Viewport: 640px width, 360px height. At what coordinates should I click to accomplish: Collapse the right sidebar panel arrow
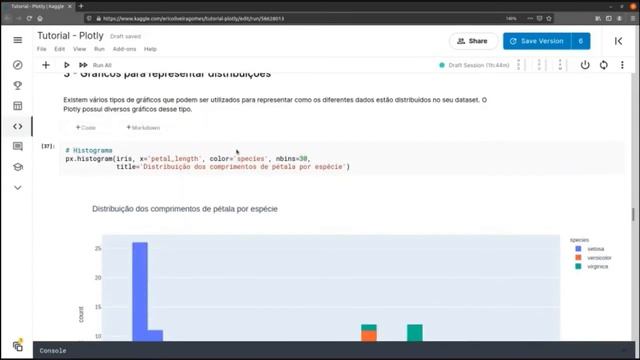tap(618, 41)
